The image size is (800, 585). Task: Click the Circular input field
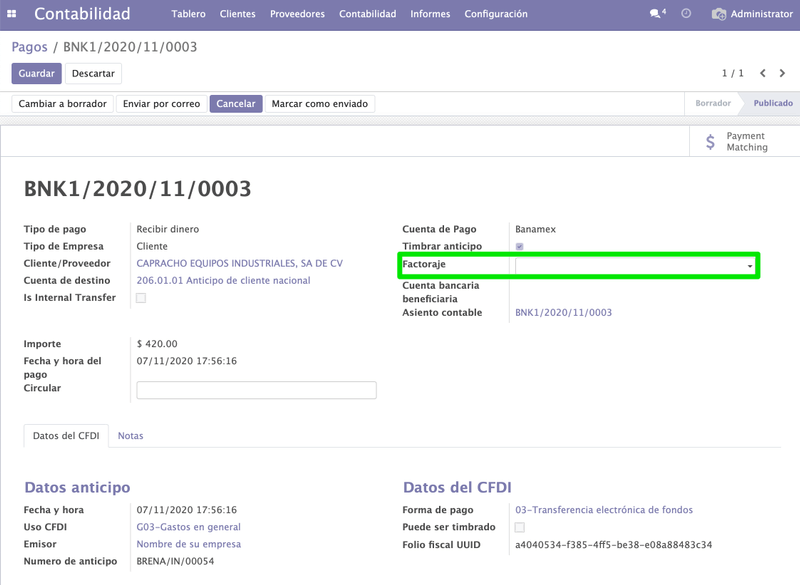pyautogui.click(x=257, y=390)
